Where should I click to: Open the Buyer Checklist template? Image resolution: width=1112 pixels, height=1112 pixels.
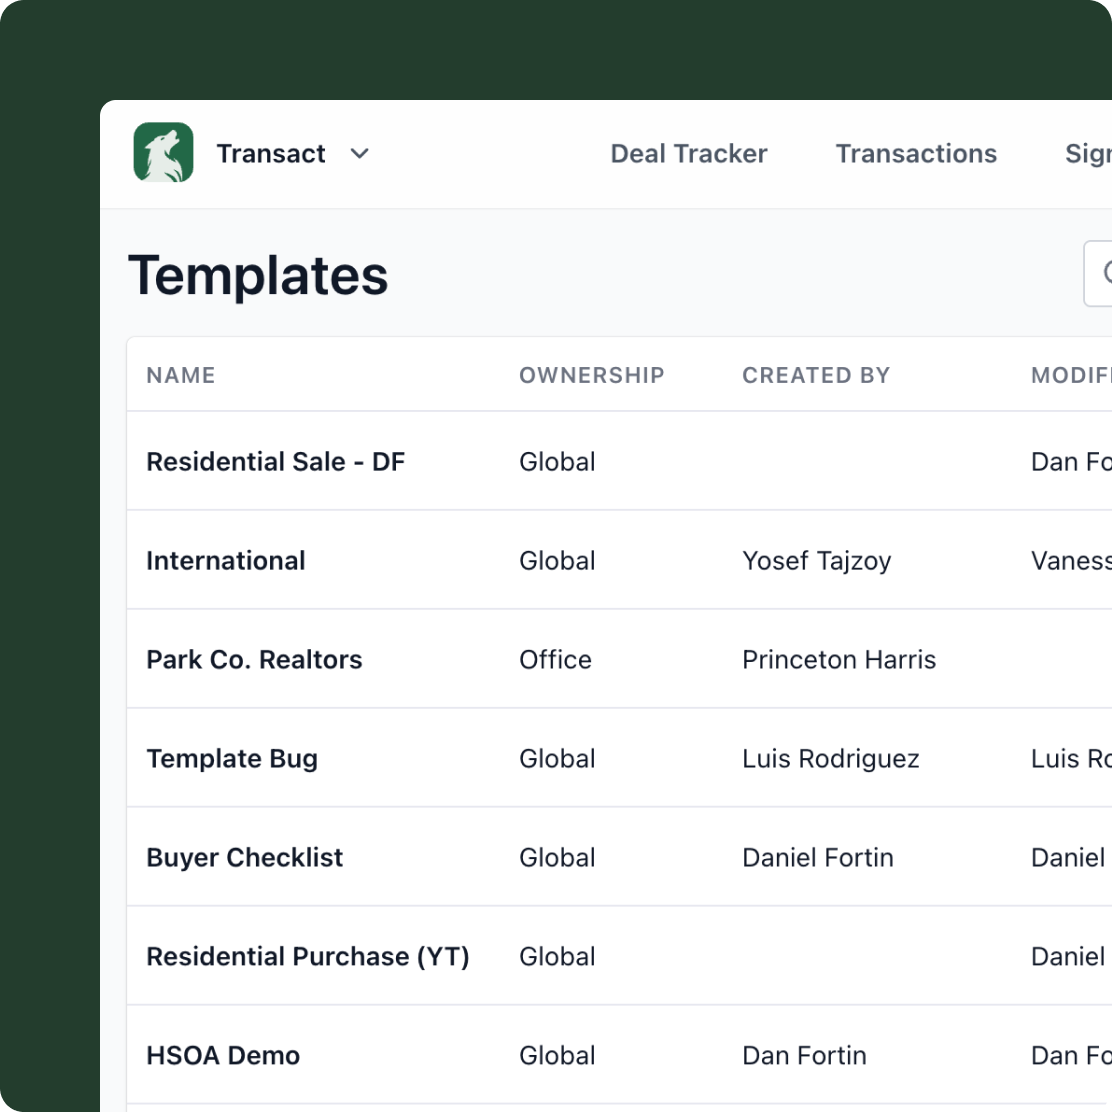pos(245,857)
